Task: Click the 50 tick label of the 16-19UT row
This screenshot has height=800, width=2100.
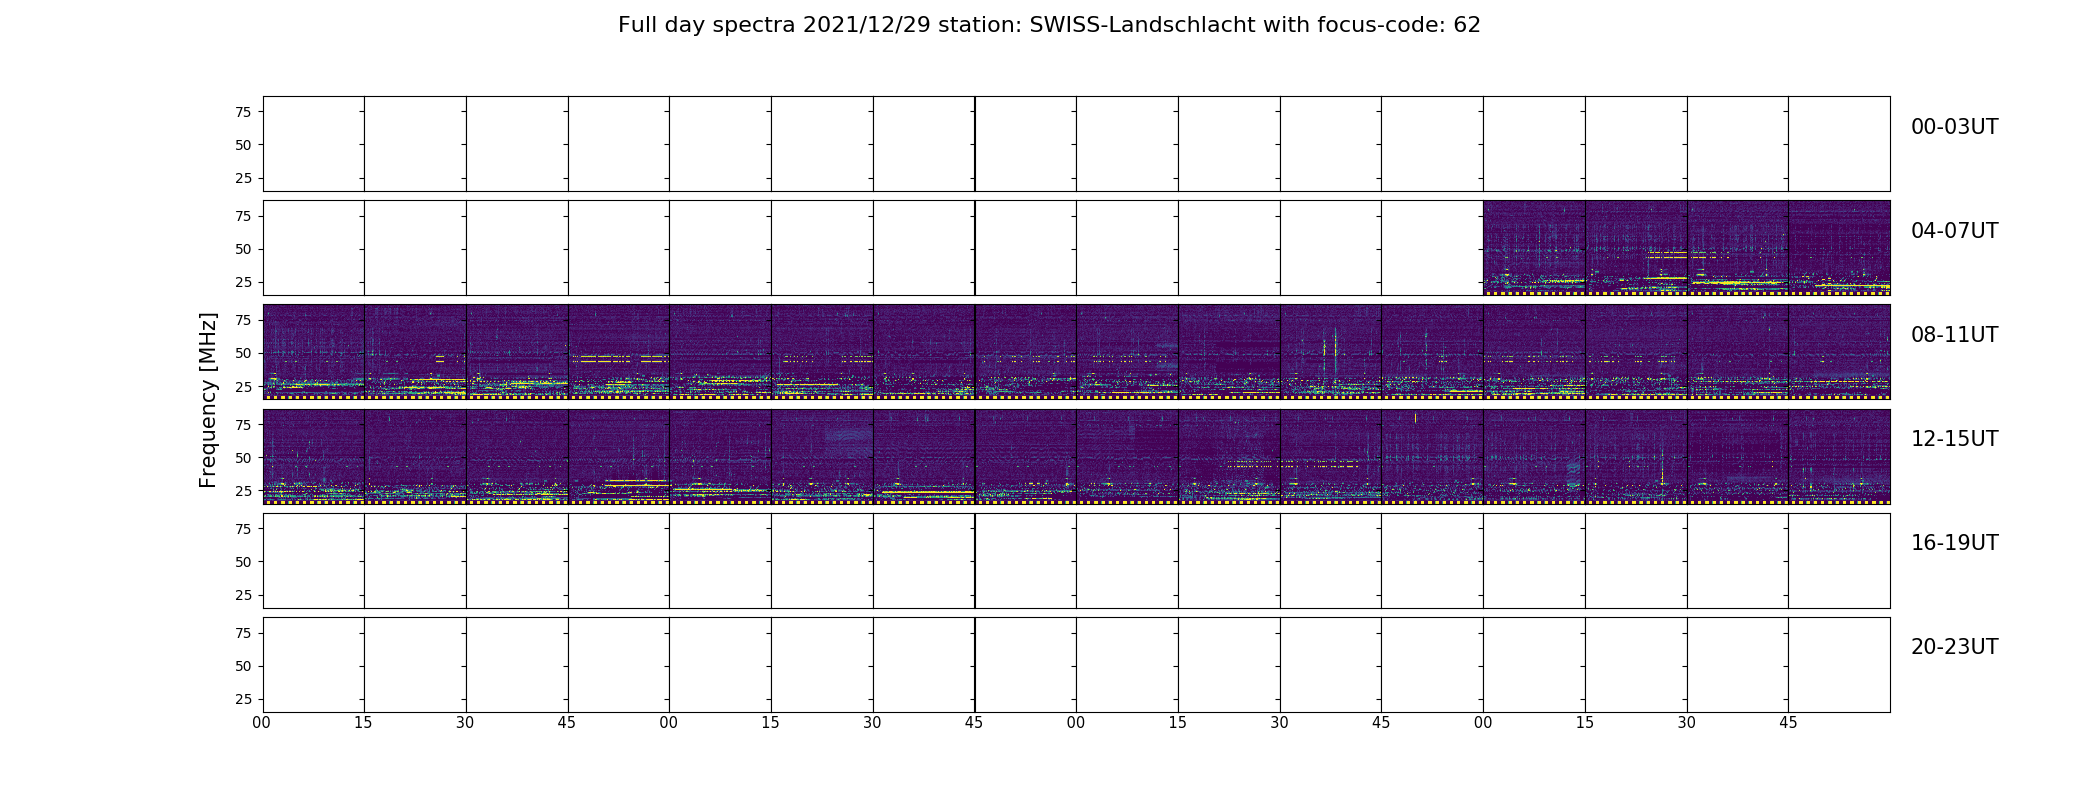Action: click(x=243, y=562)
